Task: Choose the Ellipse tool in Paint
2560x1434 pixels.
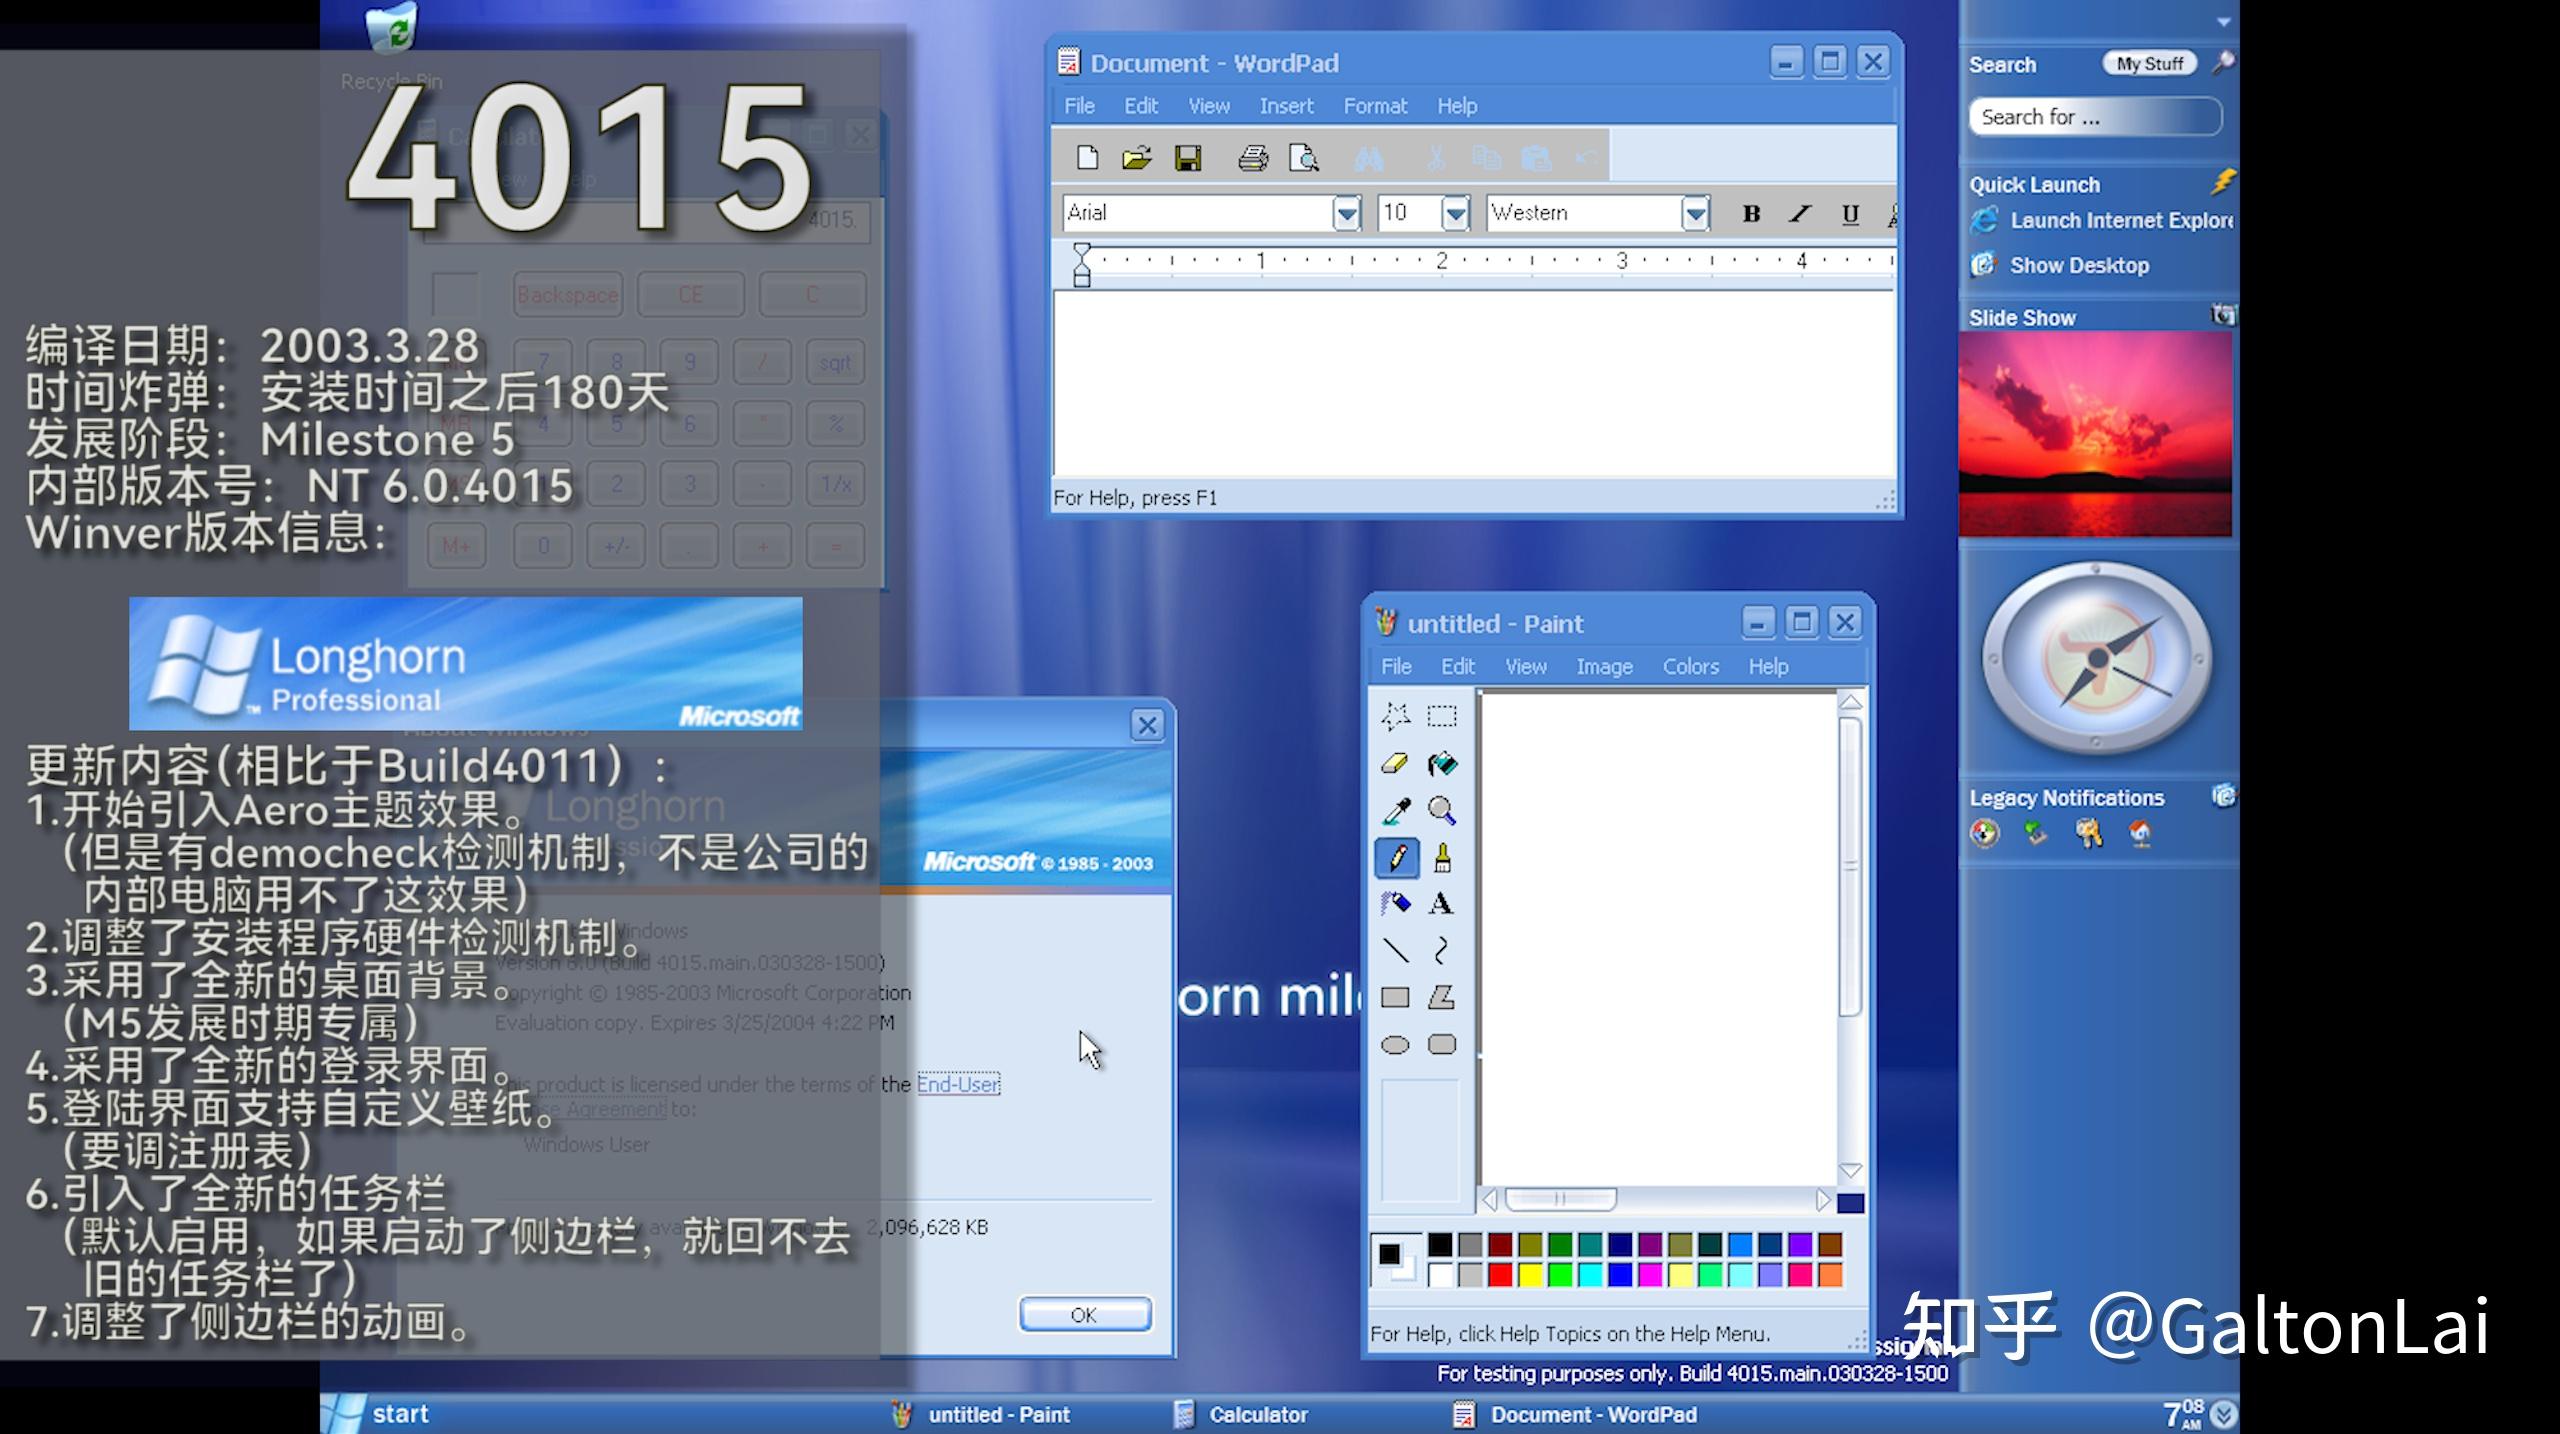Action: (x=1395, y=1045)
